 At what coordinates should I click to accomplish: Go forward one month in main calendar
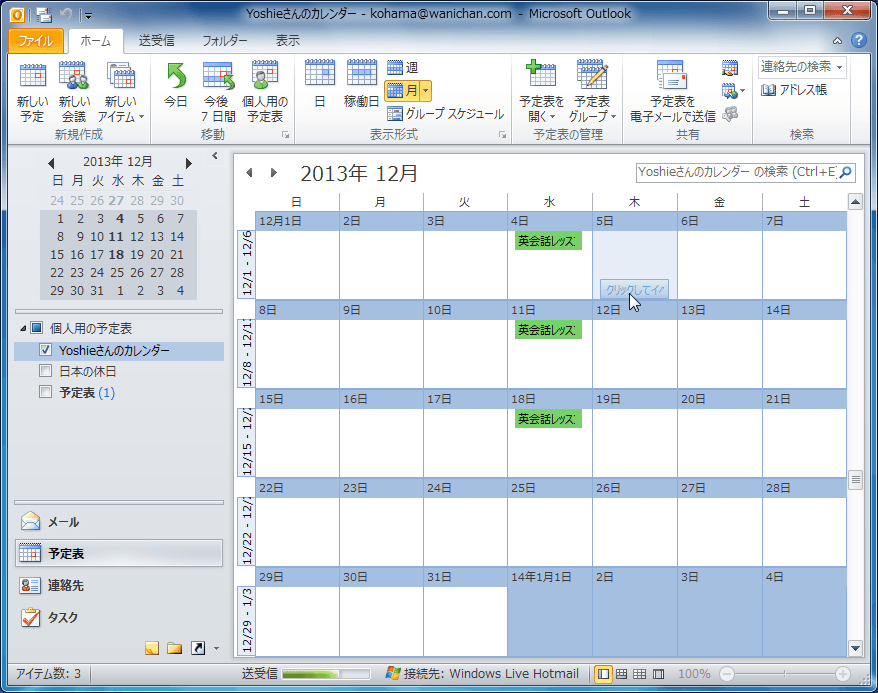pos(274,172)
